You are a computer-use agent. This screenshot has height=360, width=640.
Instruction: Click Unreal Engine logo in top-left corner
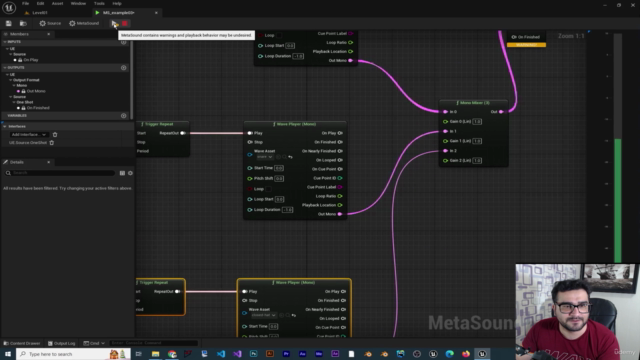click(9, 7)
